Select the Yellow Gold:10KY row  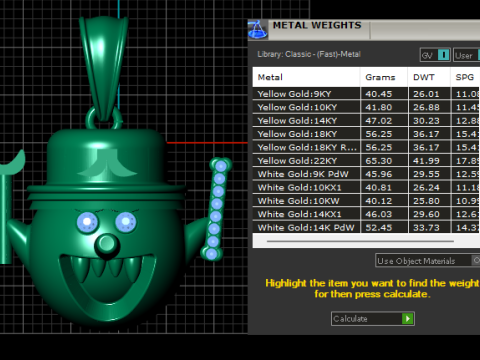point(366,107)
